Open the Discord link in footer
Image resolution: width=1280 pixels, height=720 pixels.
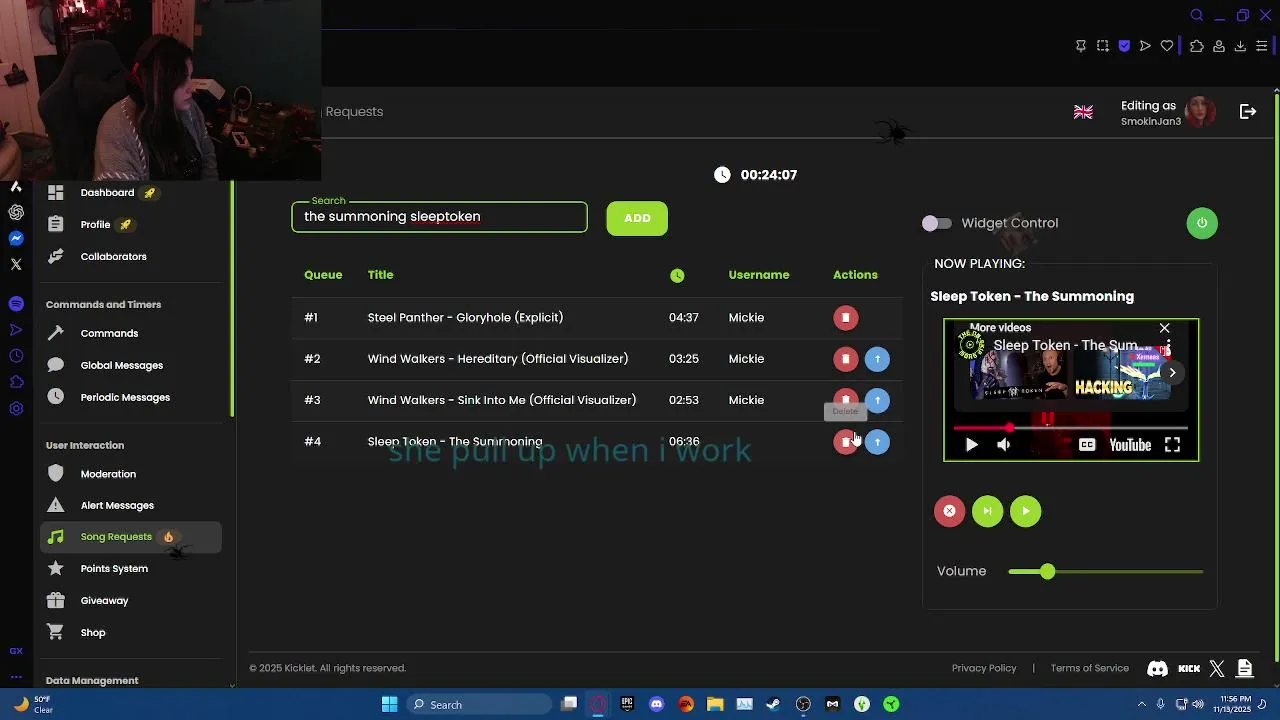(1157, 669)
